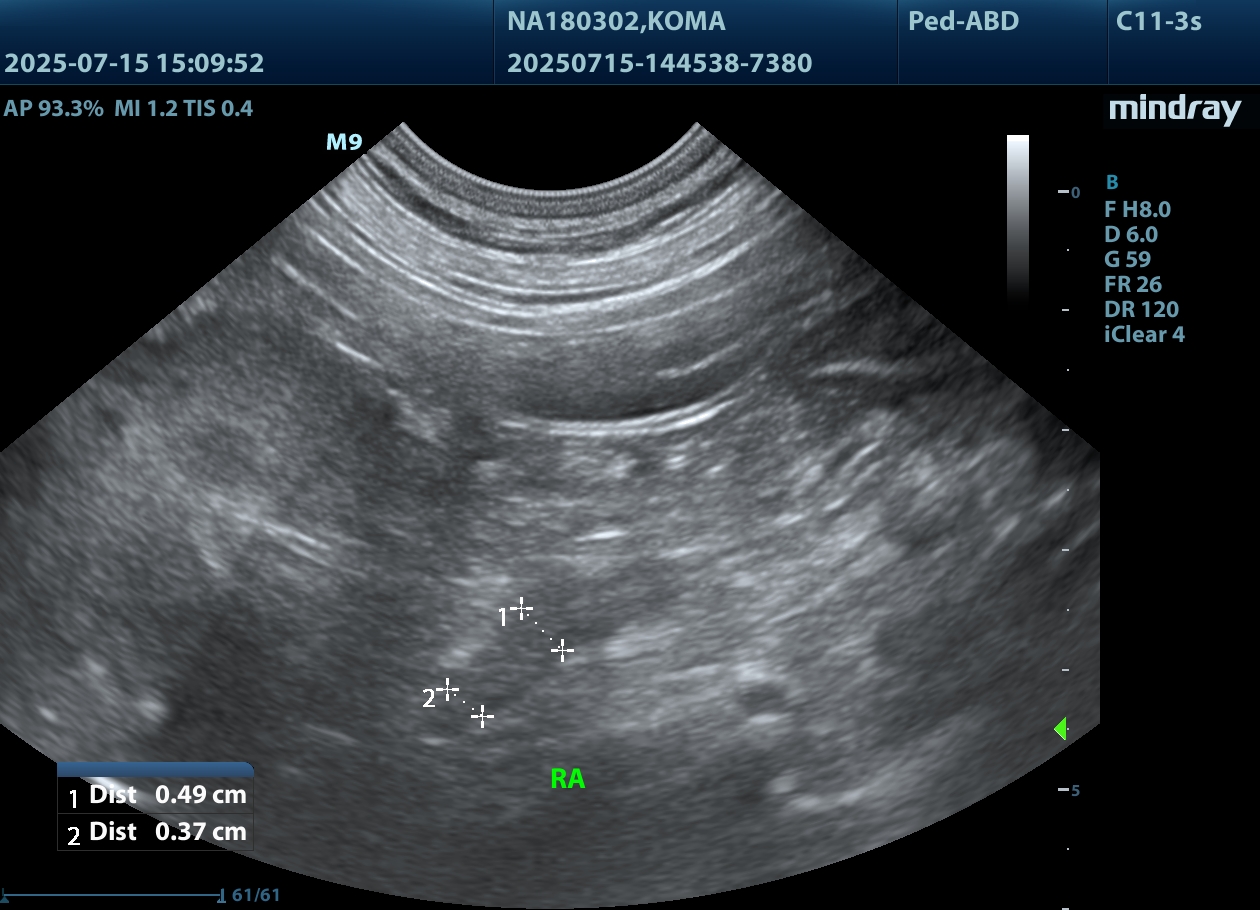Image resolution: width=1260 pixels, height=910 pixels.
Task: Select the green RA annotation label
Action: pos(567,779)
